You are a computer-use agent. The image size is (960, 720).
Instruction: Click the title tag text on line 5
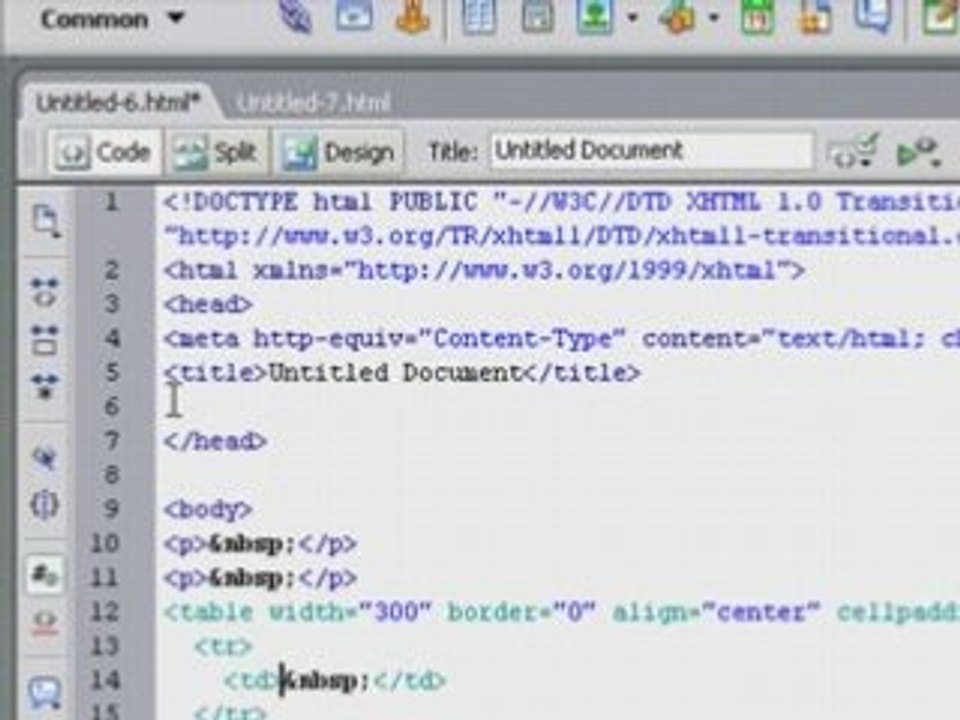(402, 373)
